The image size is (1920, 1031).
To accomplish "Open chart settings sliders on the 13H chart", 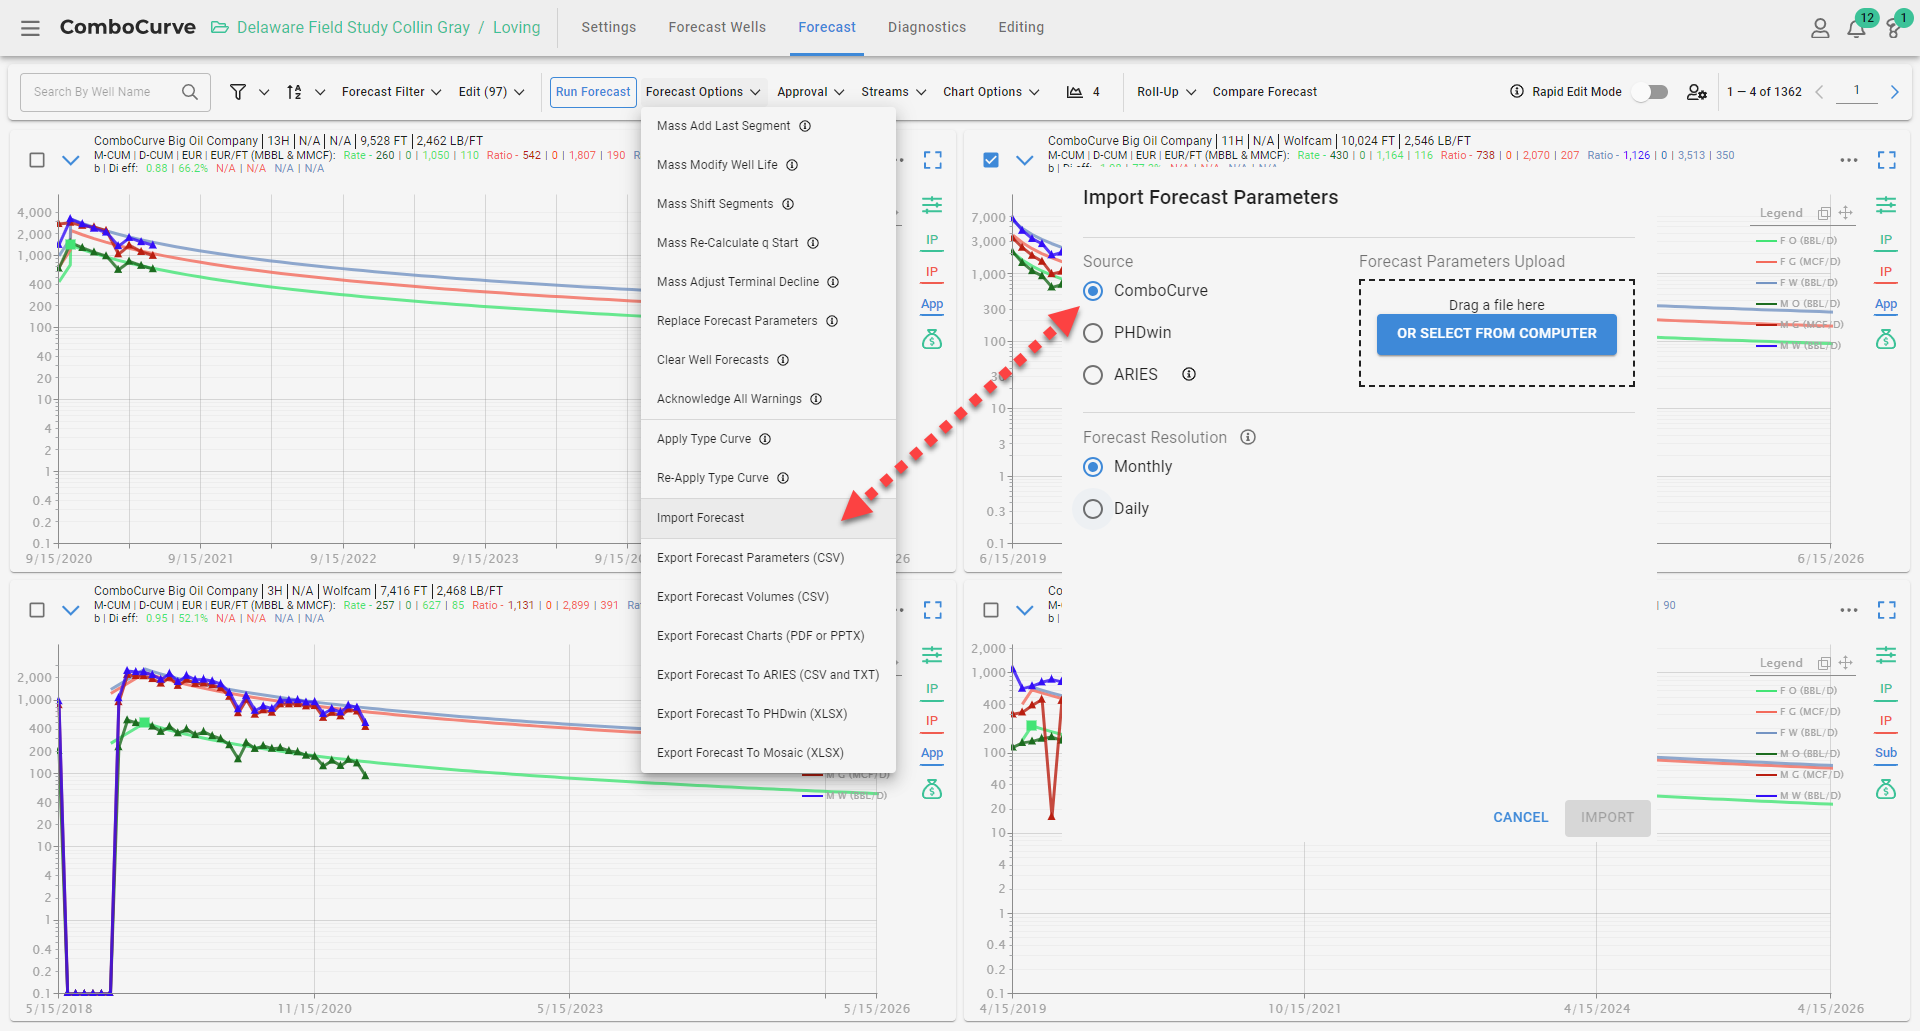I will coord(932,205).
